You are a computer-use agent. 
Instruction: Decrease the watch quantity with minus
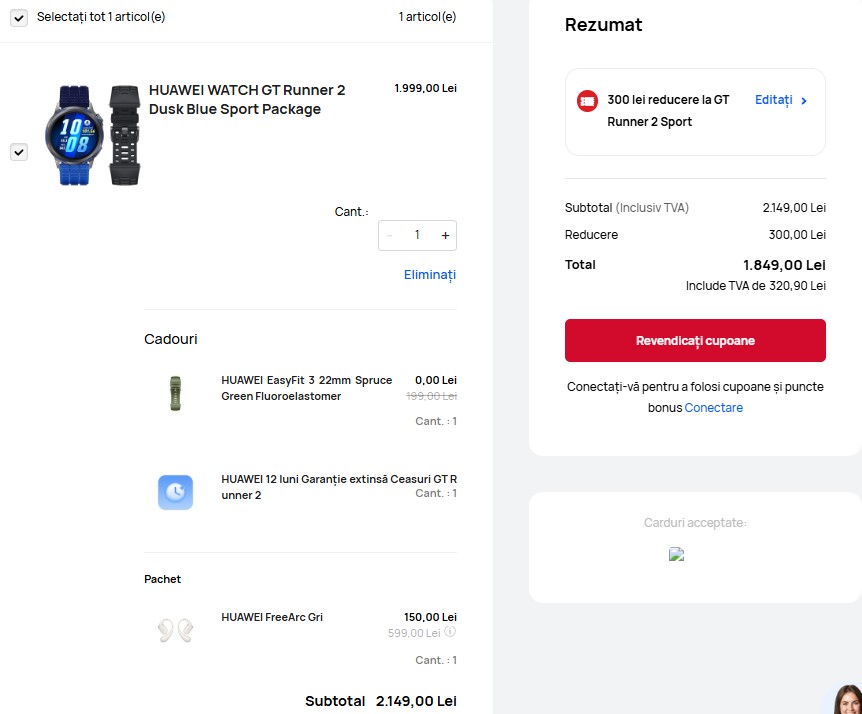tap(390, 236)
